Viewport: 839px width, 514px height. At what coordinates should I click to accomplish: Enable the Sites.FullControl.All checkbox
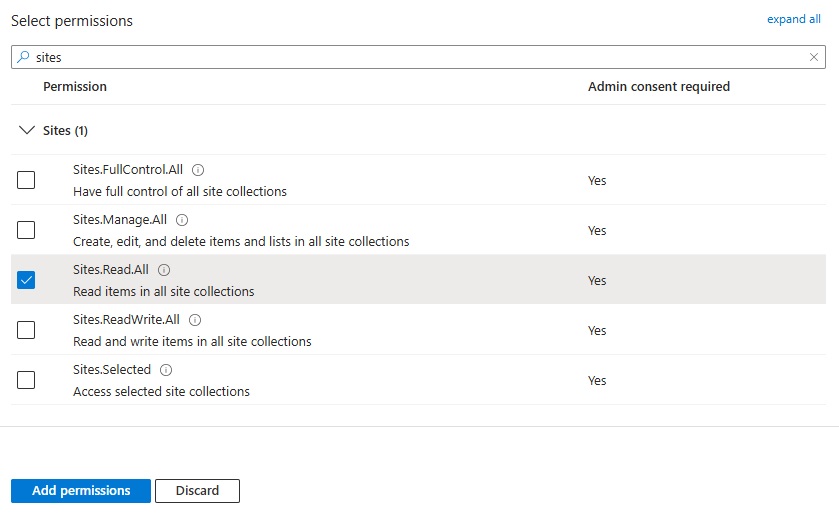(26, 180)
